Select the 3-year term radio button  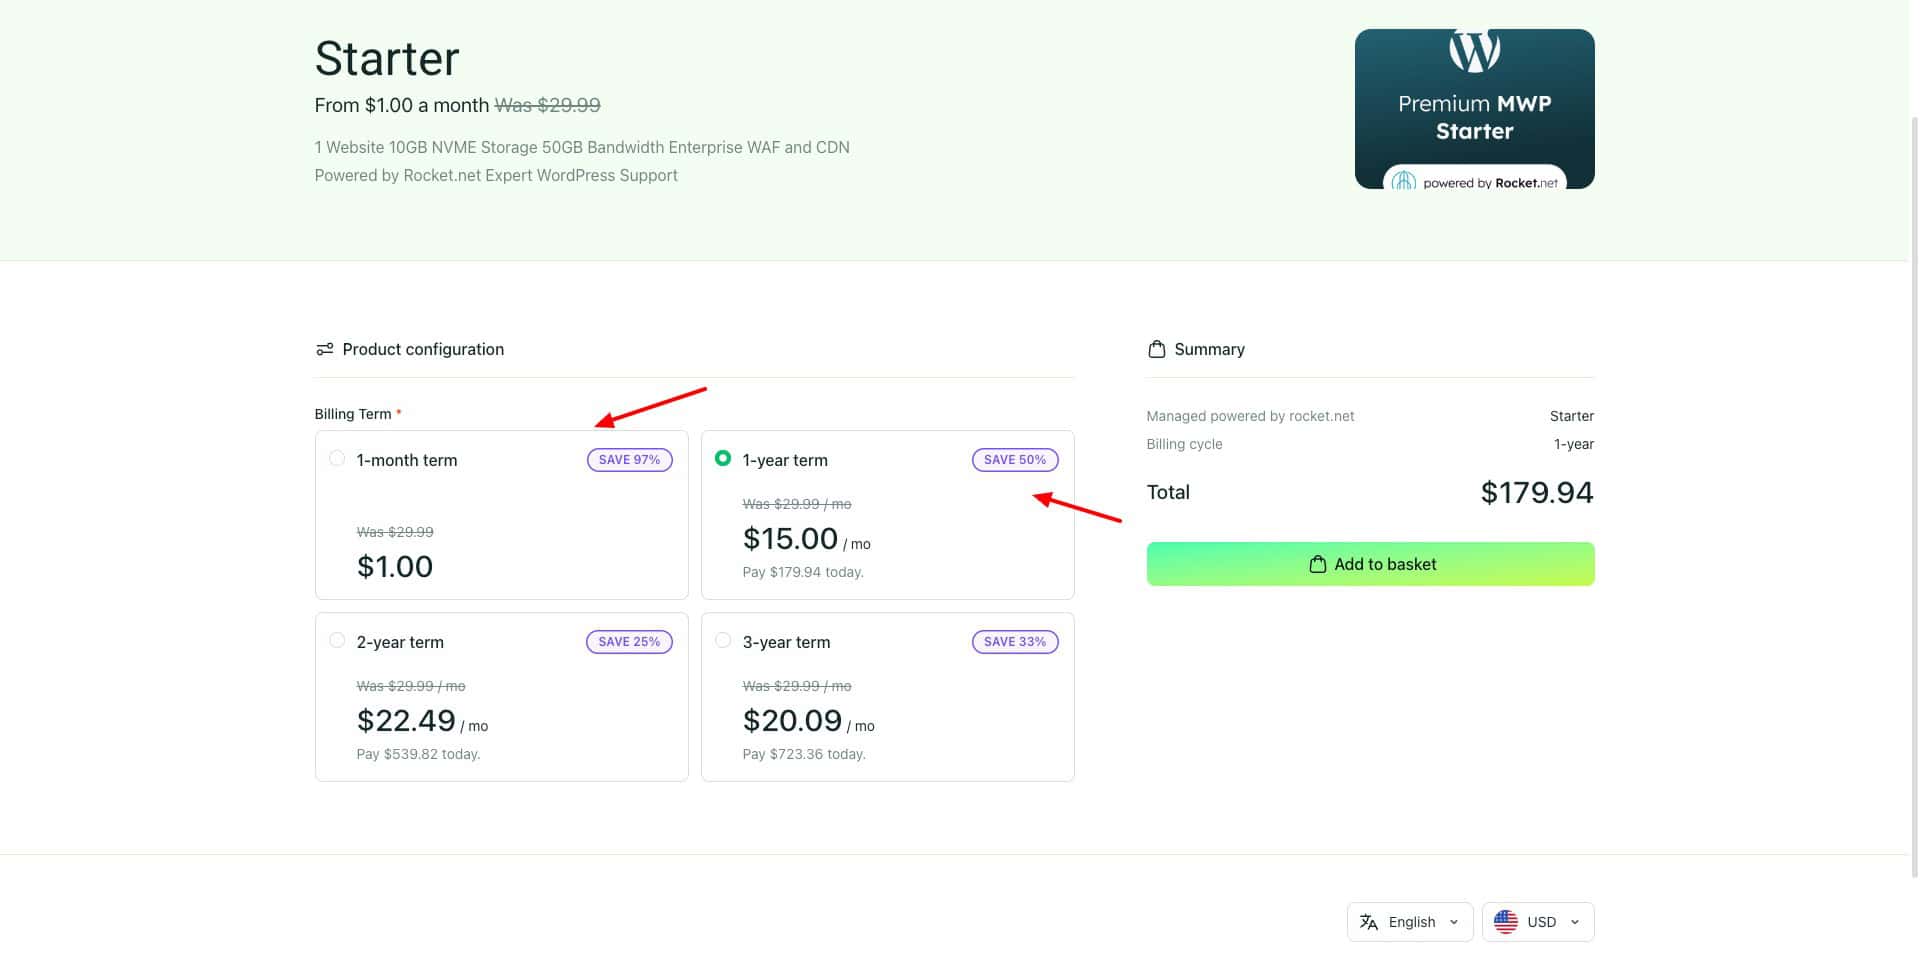pyautogui.click(x=723, y=641)
